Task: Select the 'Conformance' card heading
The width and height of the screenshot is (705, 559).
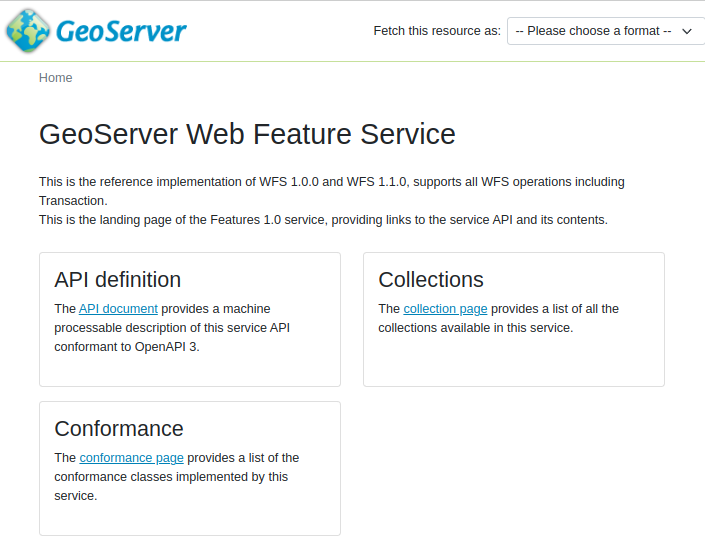Action: click(x=118, y=429)
